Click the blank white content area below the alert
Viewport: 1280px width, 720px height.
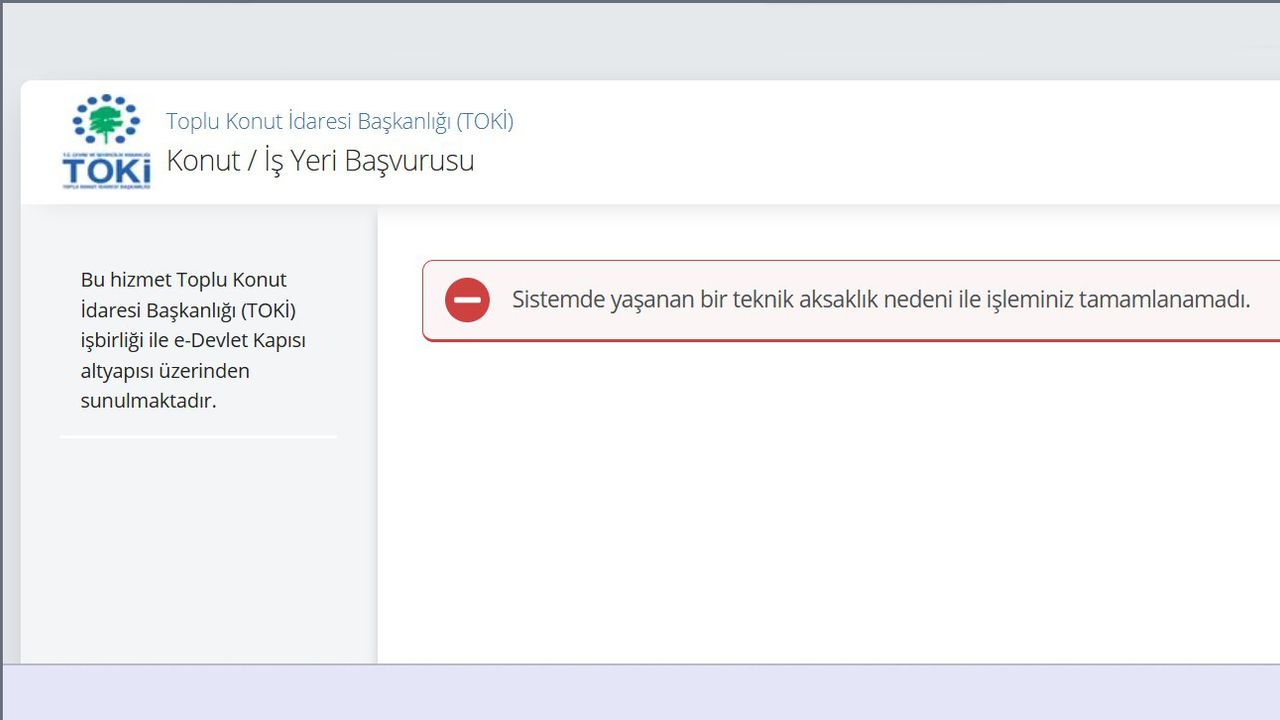pyautogui.click(x=828, y=500)
